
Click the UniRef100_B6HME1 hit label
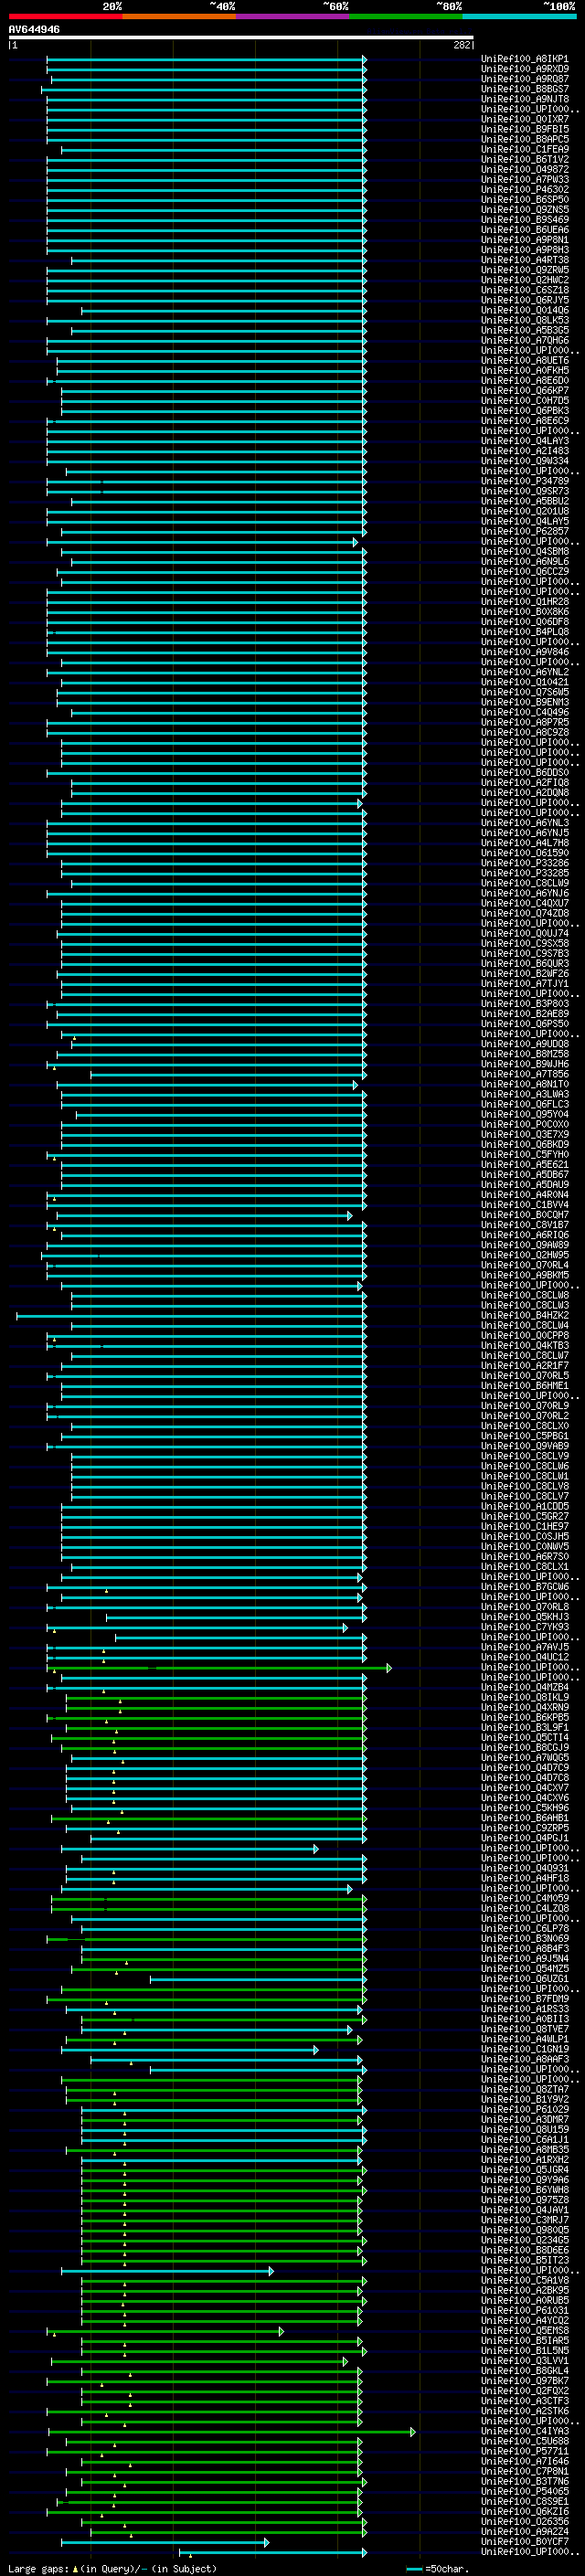[525, 1386]
